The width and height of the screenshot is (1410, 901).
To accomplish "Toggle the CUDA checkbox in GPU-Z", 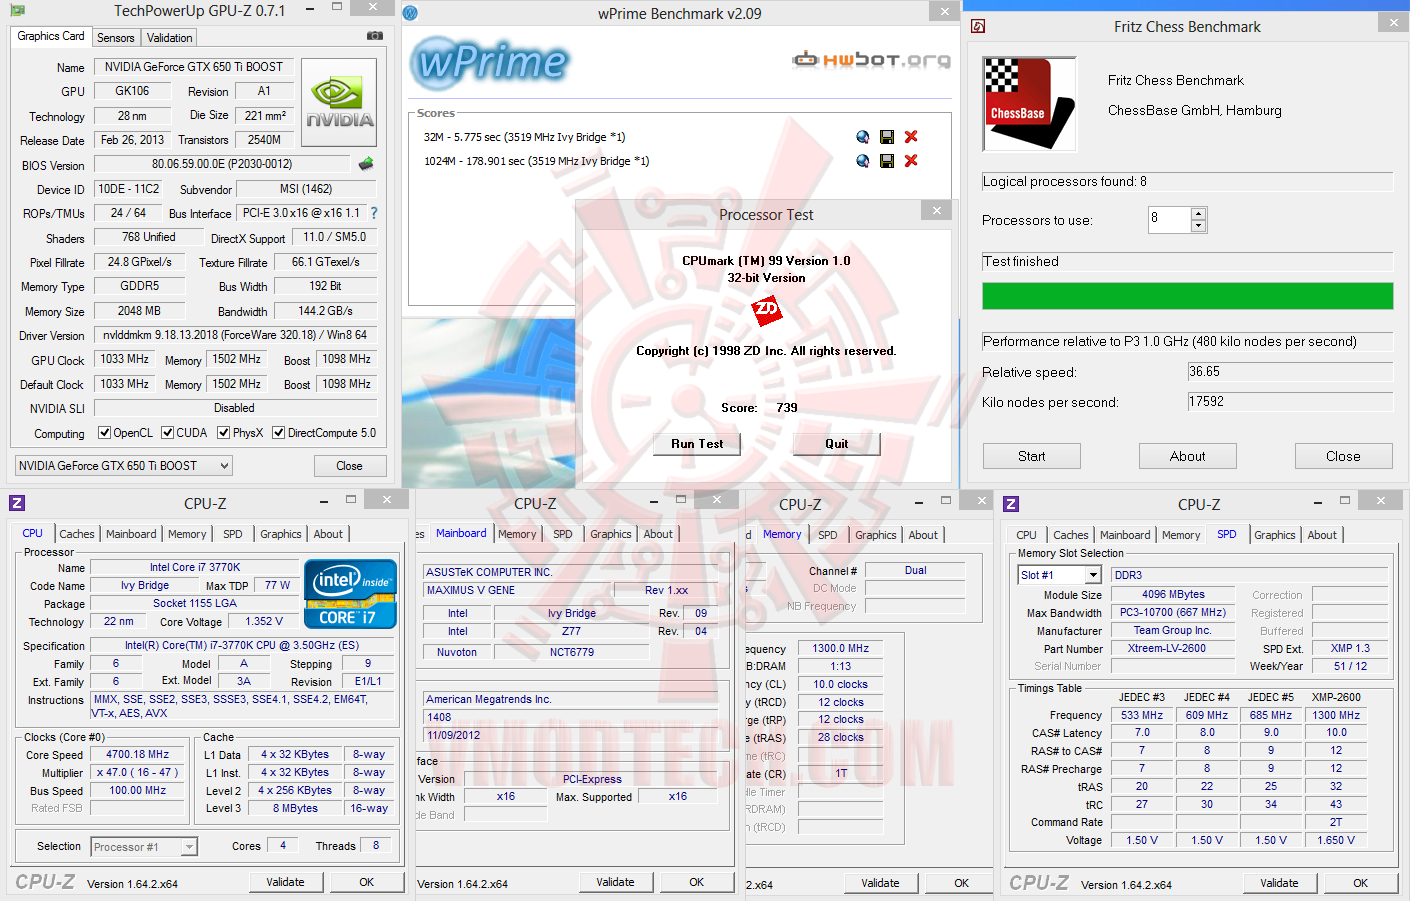I will click(167, 433).
